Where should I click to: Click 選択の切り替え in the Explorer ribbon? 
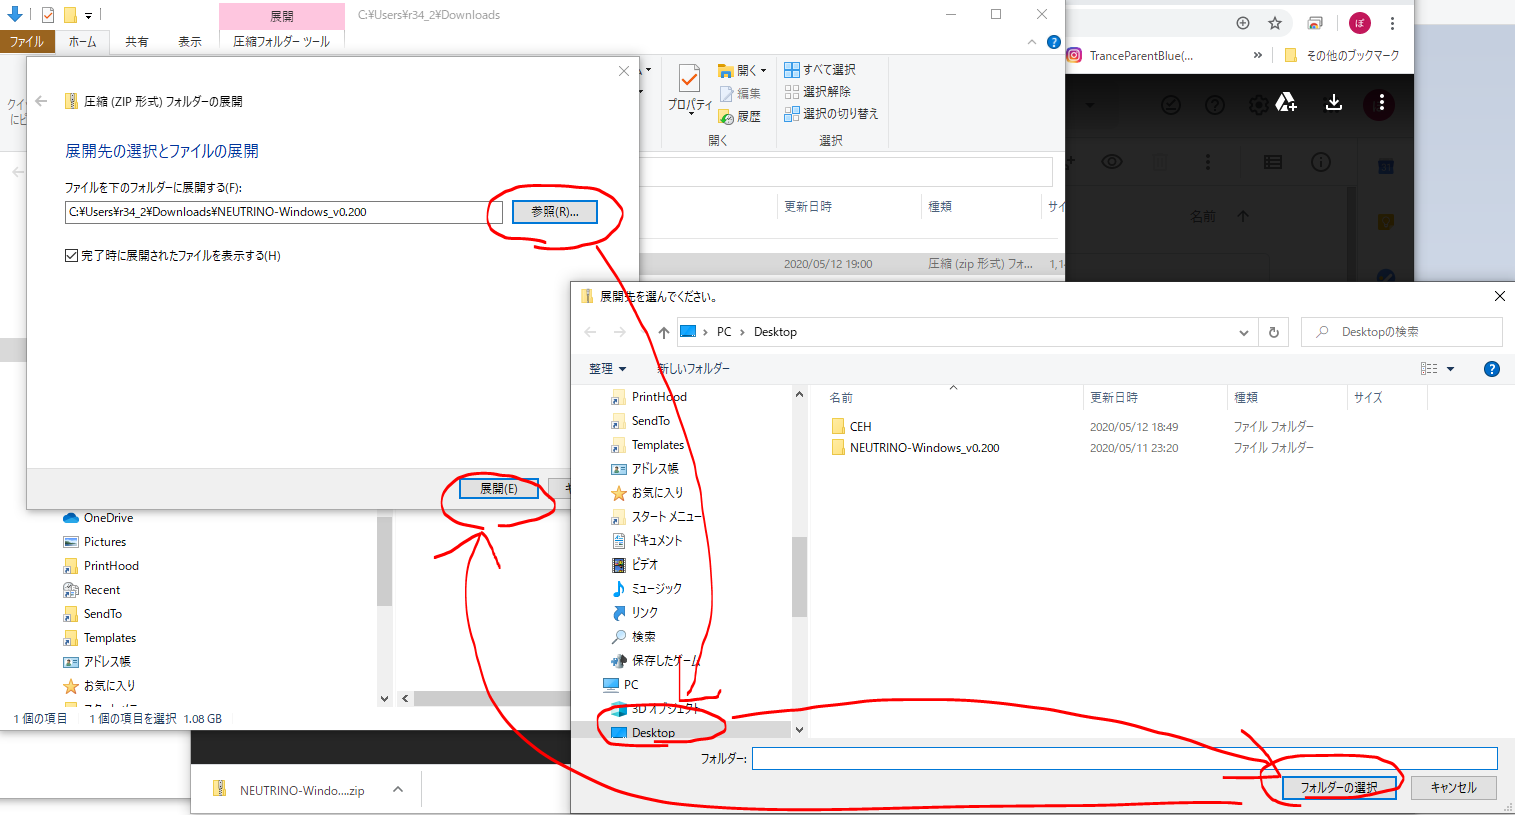coord(831,113)
